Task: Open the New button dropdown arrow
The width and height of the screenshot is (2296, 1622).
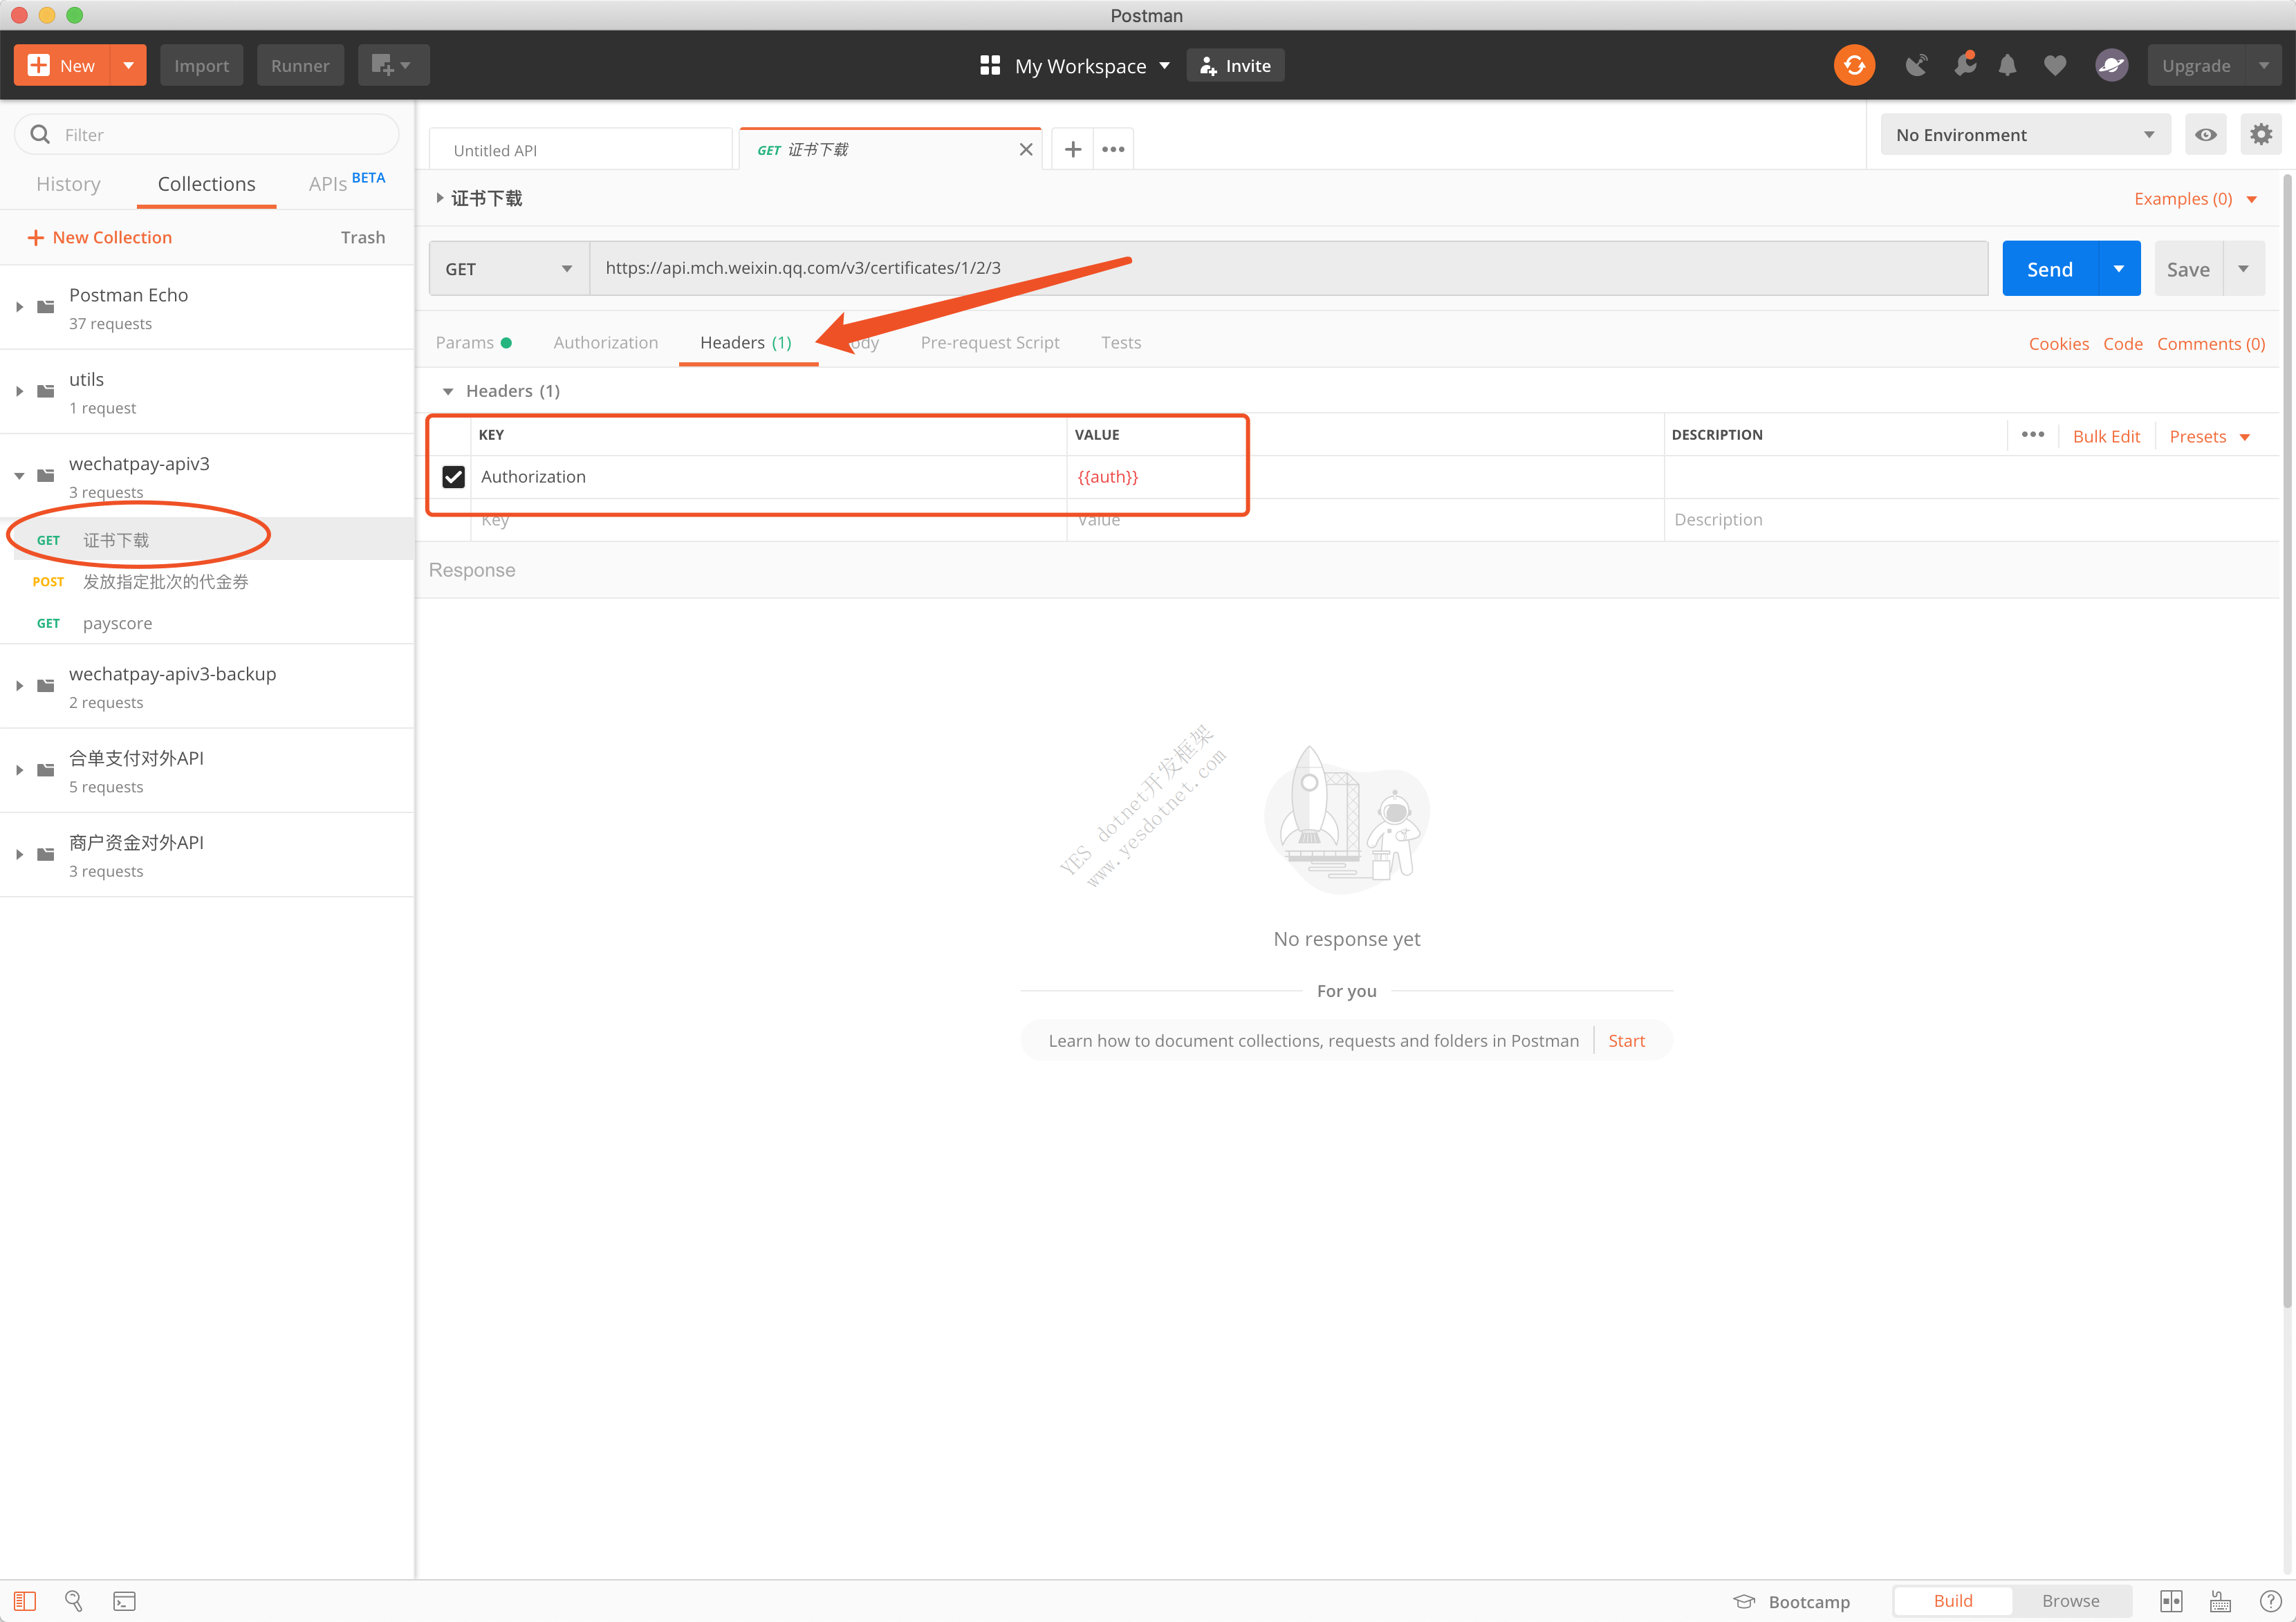Action: 128,65
